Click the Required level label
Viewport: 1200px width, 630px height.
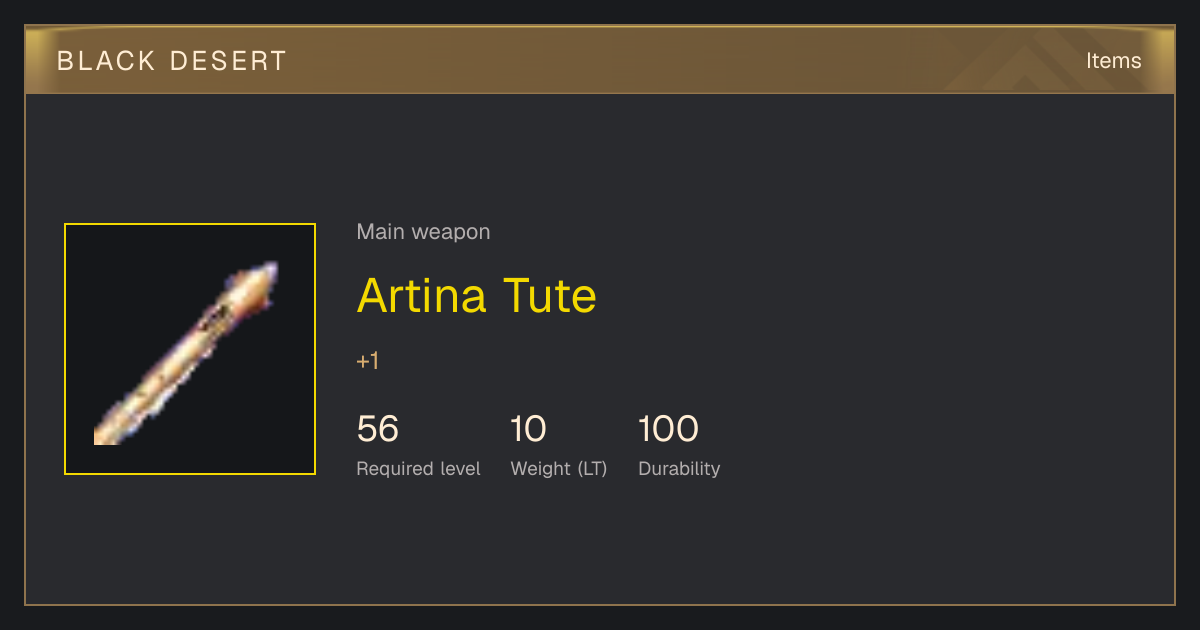418,468
